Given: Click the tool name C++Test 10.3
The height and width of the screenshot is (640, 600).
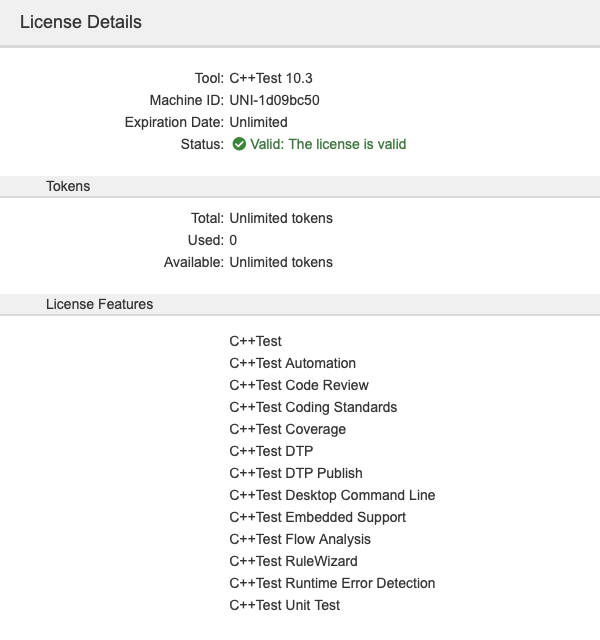Looking at the screenshot, I should pyautogui.click(x=271, y=78).
